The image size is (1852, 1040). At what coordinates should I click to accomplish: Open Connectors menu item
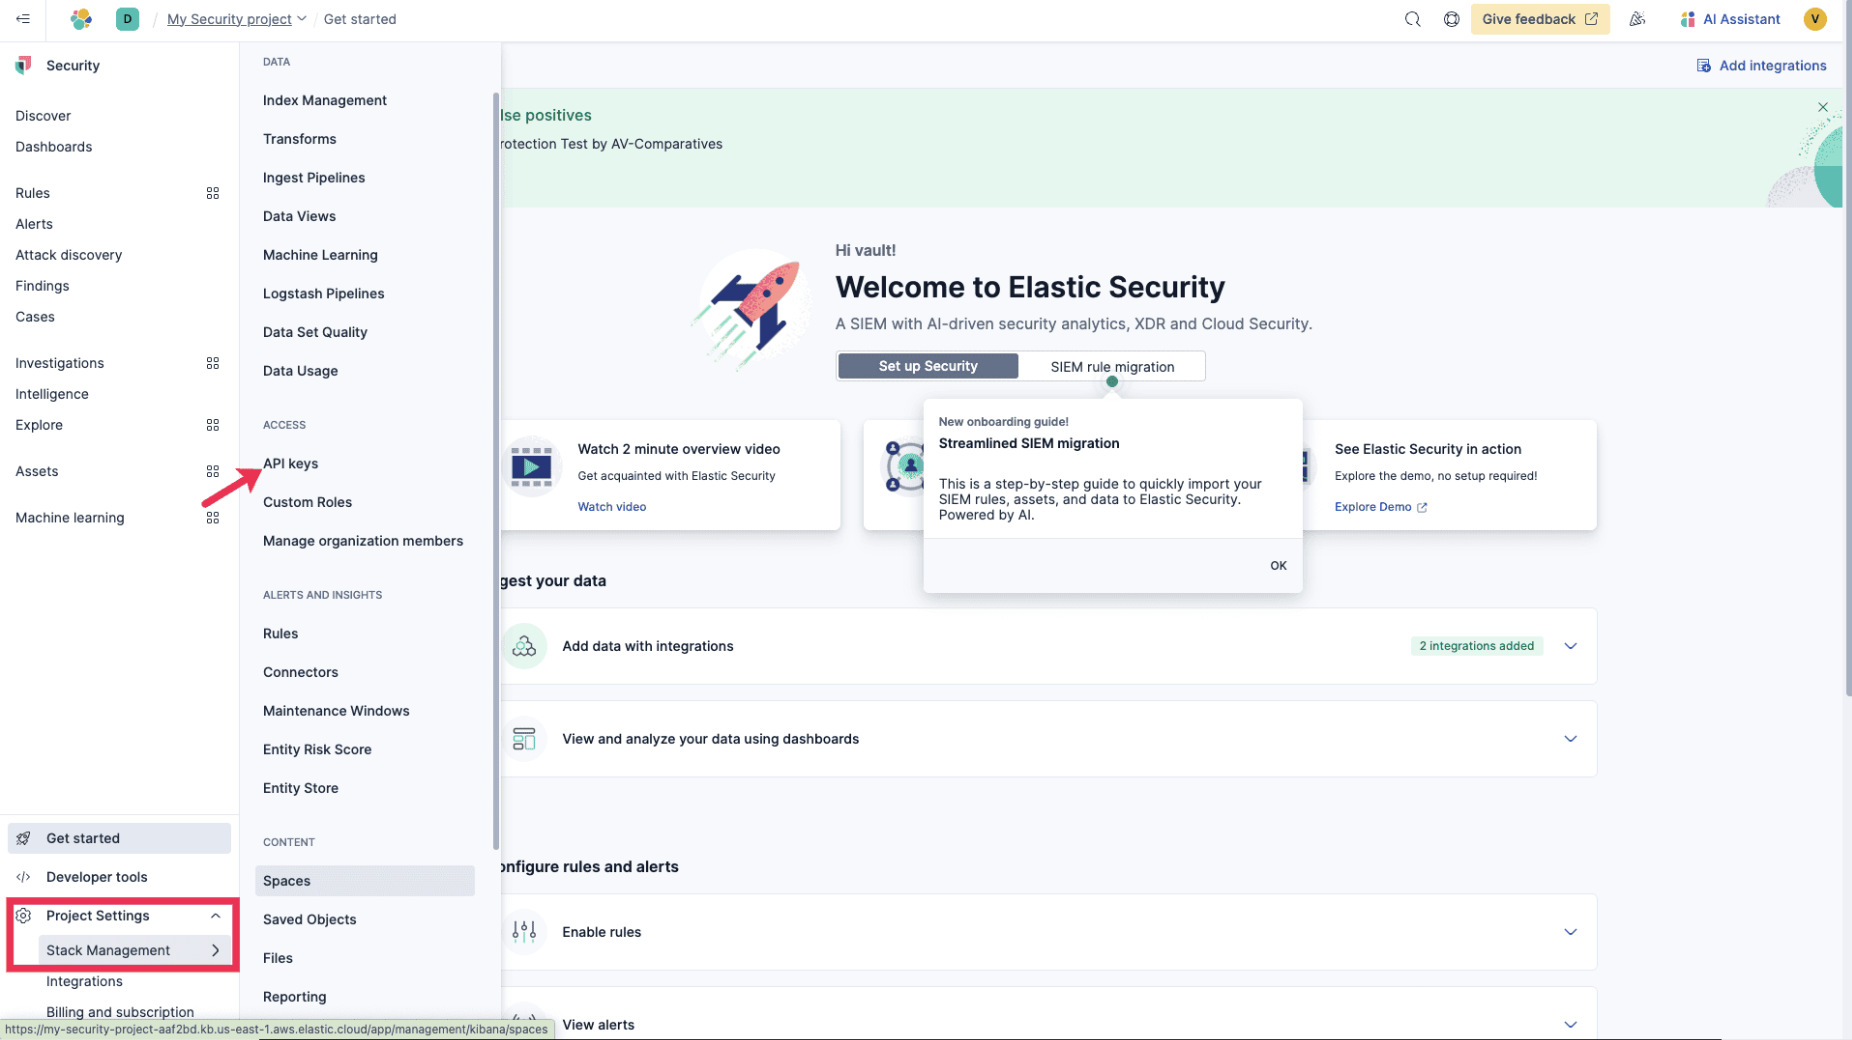tap(301, 672)
